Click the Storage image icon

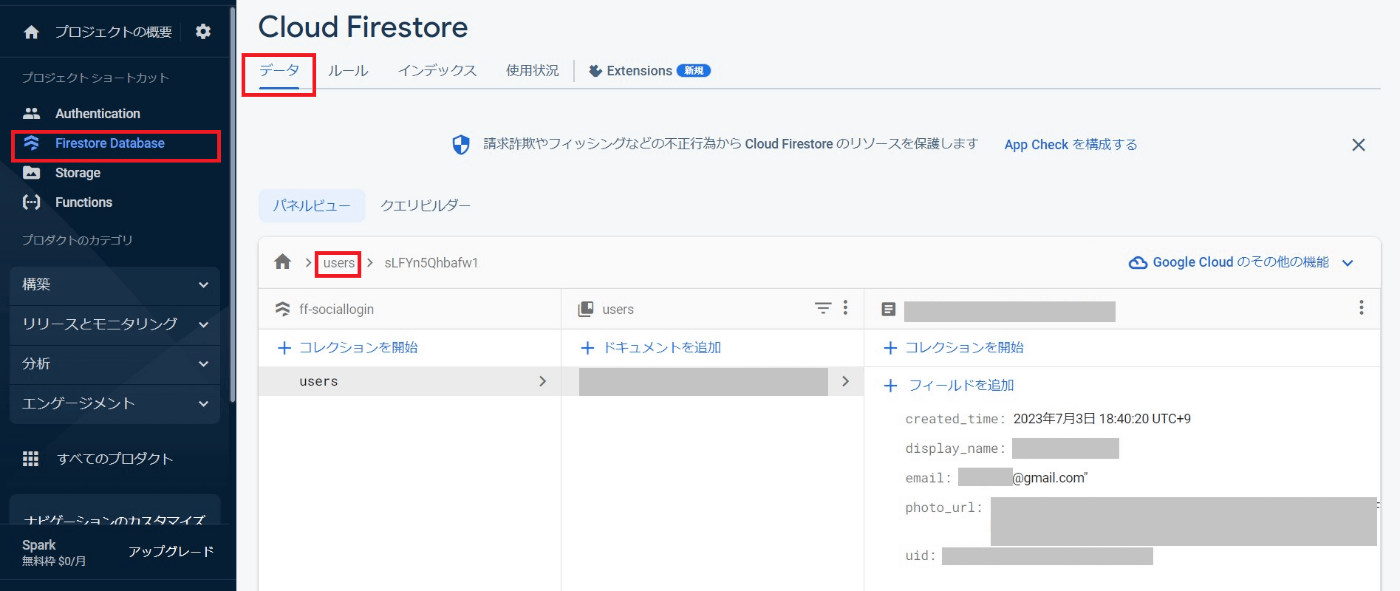click(32, 173)
